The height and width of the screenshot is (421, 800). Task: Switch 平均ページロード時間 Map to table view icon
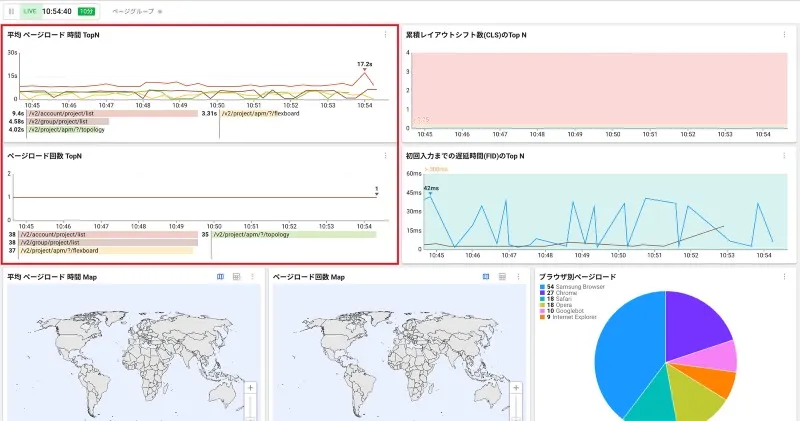(236, 277)
